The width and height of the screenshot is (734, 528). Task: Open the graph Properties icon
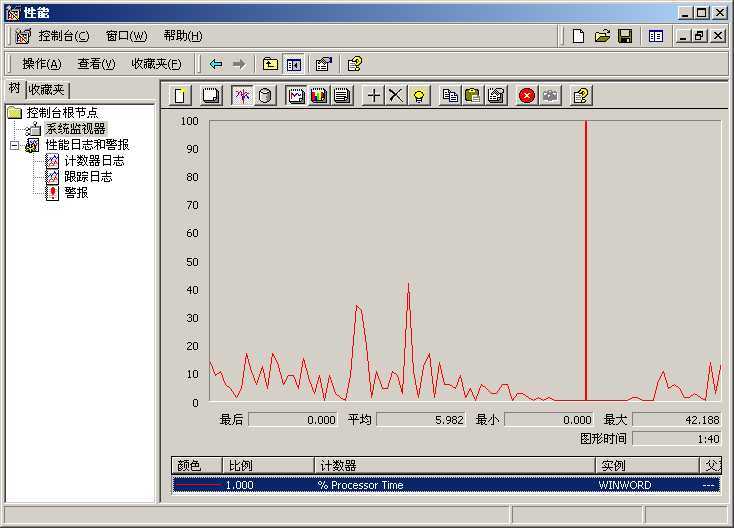pyautogui.click(x=496, y=96)
